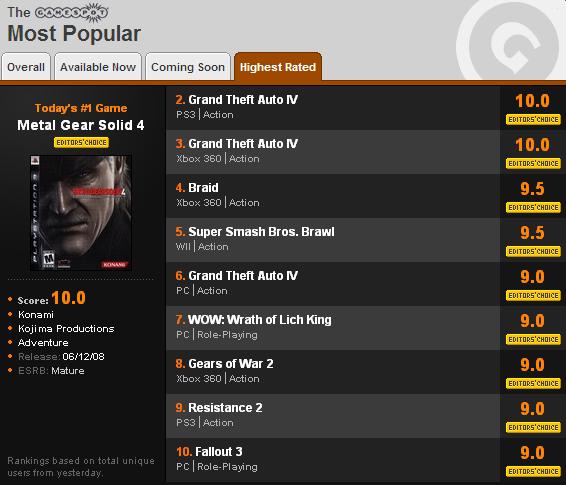Screen dimensions: 566x485
Task: Open Metal Gear Solid 4 title link
Action: pos(81,125)
